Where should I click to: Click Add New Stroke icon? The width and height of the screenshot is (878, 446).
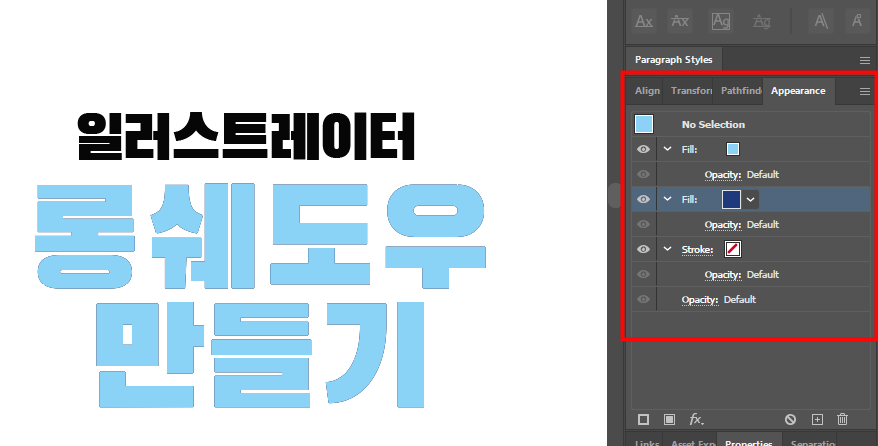pos(643,419)
